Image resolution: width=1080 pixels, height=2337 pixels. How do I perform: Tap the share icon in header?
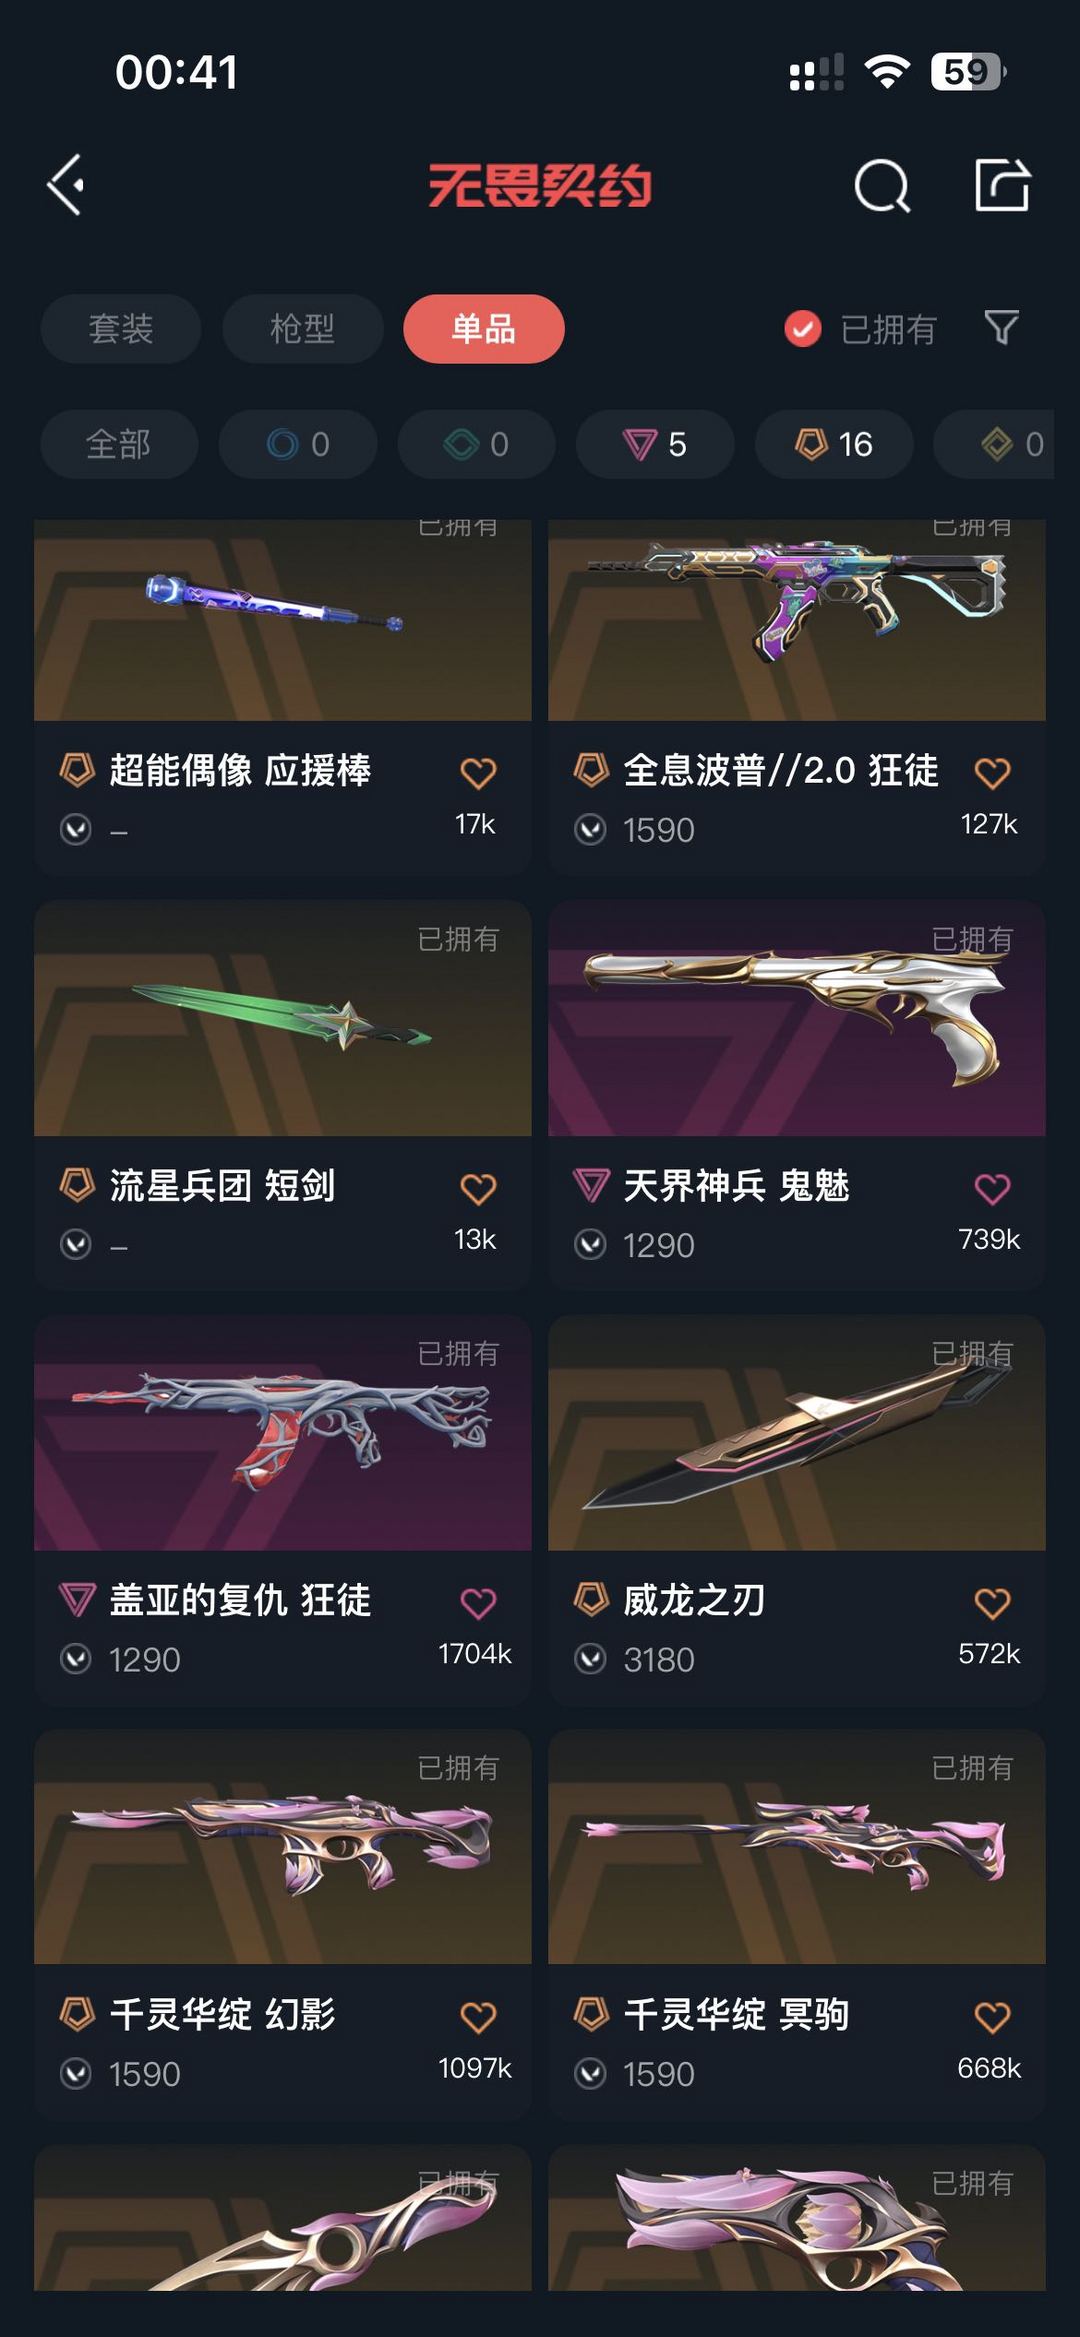coord(1002,185)
